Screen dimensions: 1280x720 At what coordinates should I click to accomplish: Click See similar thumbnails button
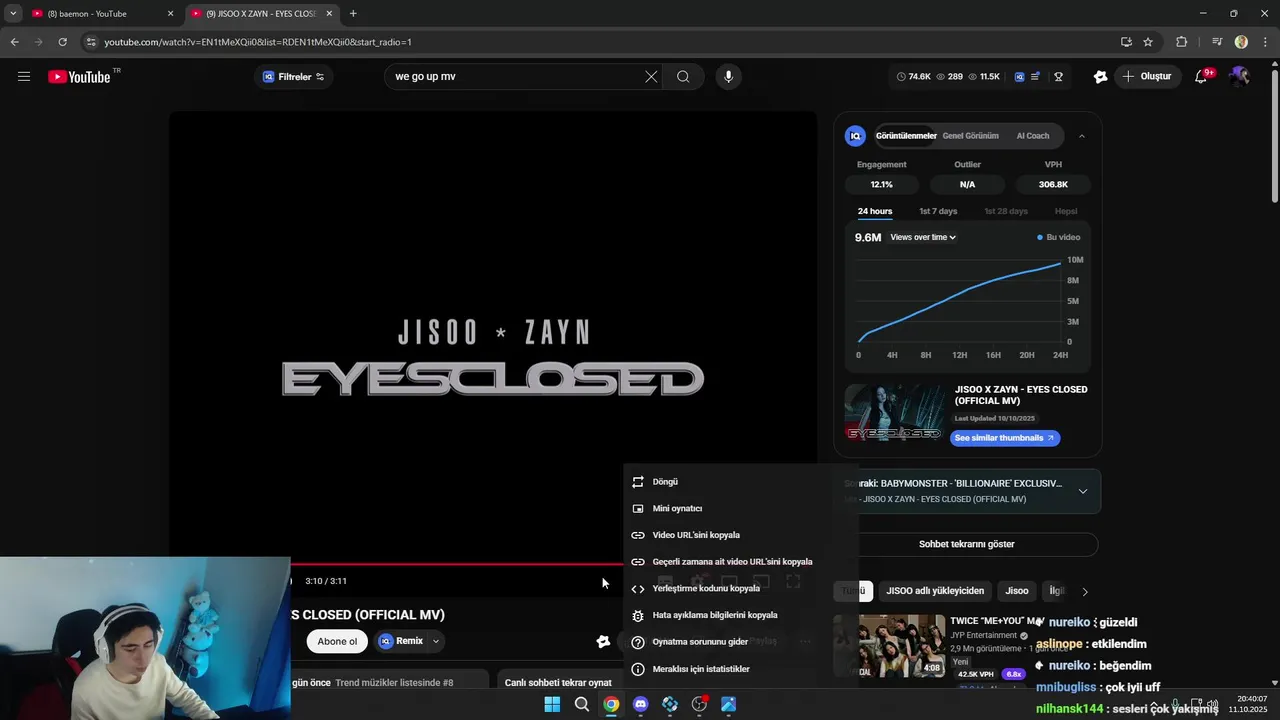(1004, 438)
